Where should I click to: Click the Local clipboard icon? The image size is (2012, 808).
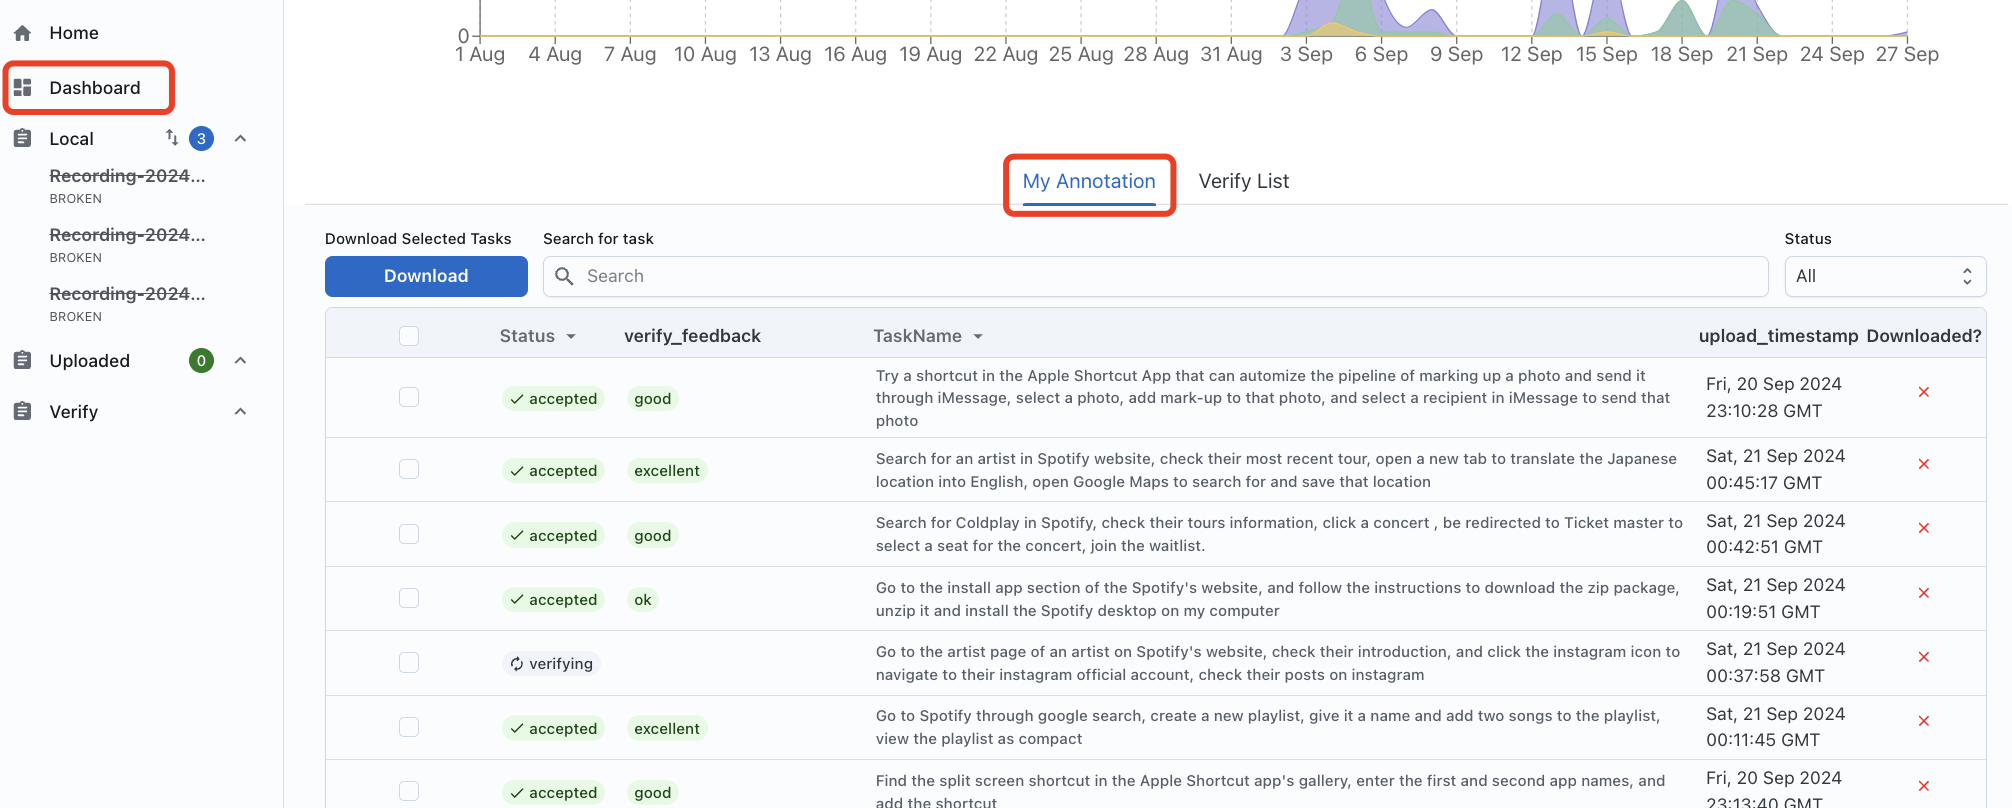click(23, 139)
